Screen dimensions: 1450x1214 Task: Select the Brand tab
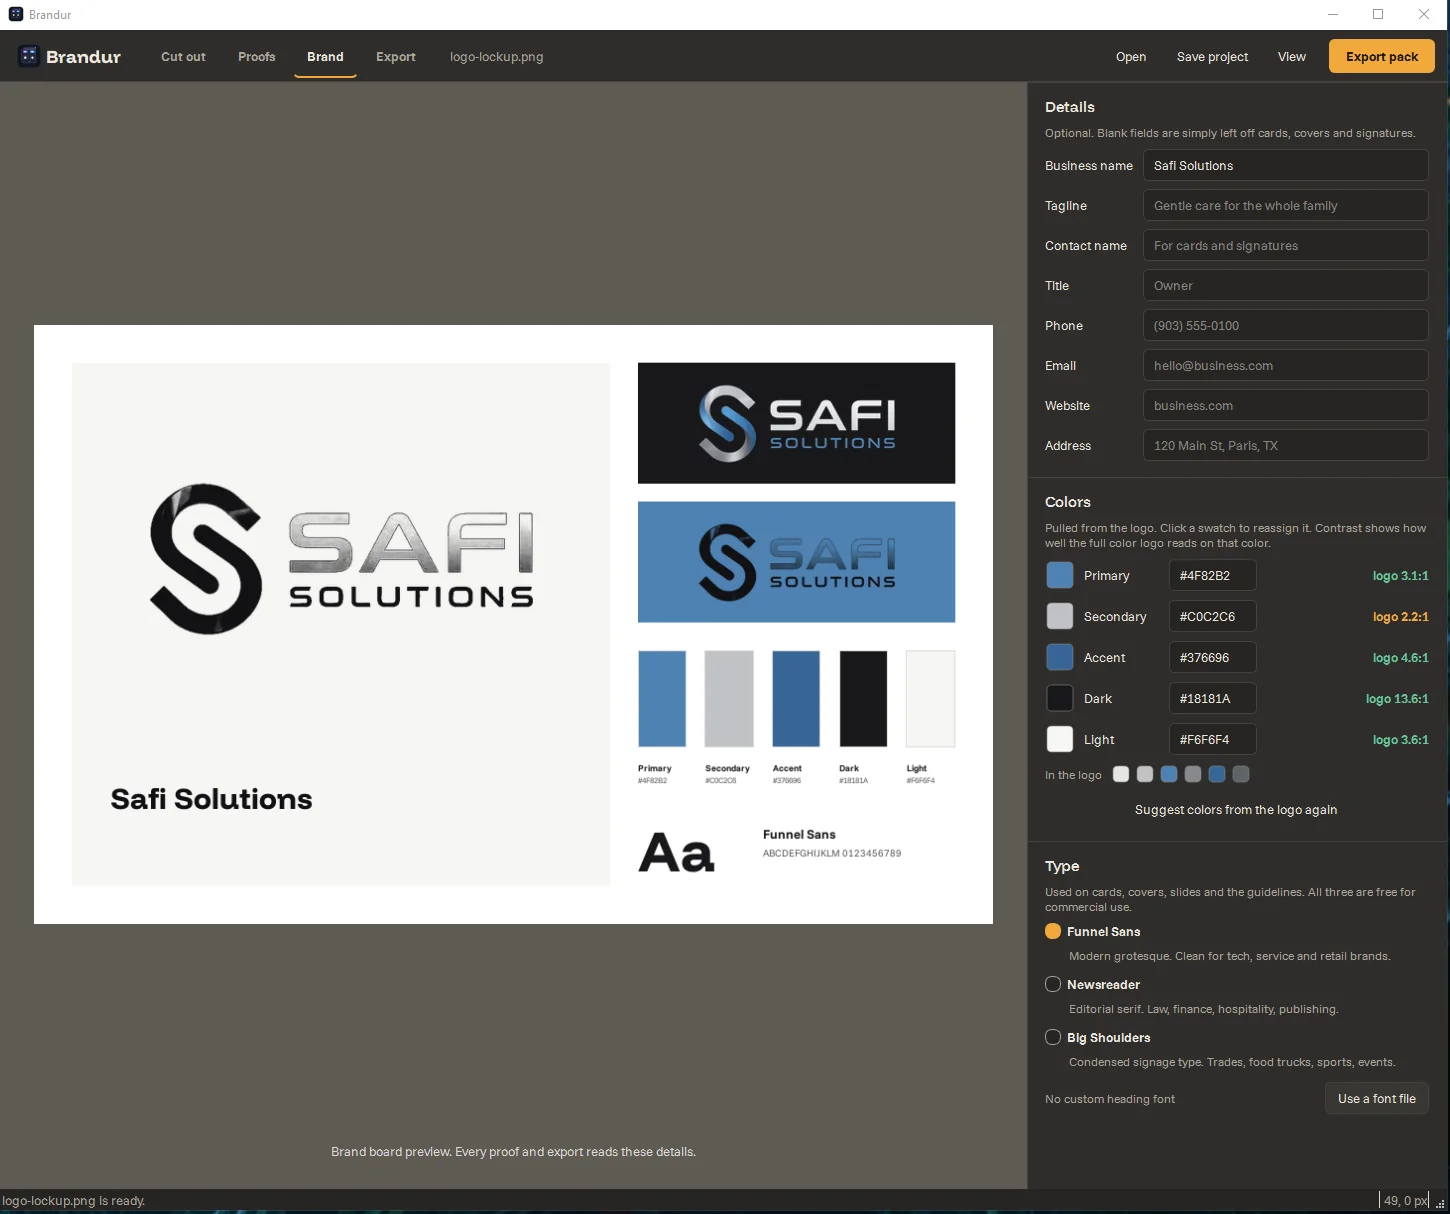click(325, 57)
